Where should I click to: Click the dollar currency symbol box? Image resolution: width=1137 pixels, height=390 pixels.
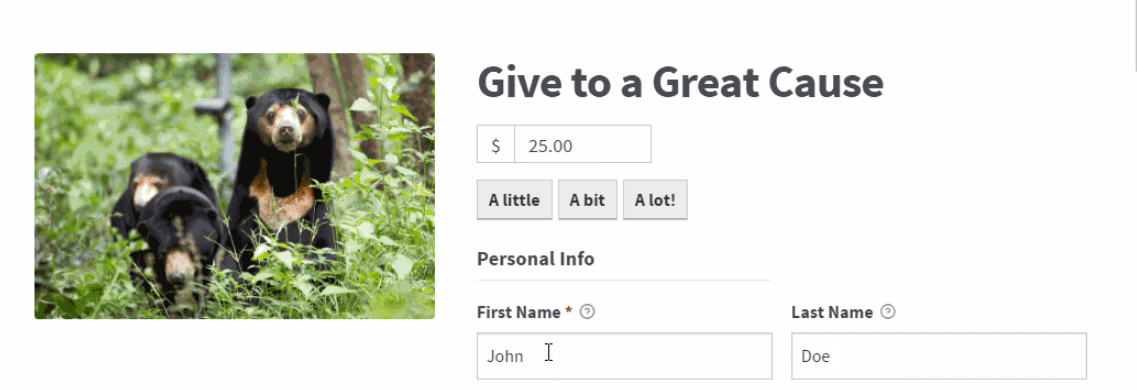click(496, 144)
